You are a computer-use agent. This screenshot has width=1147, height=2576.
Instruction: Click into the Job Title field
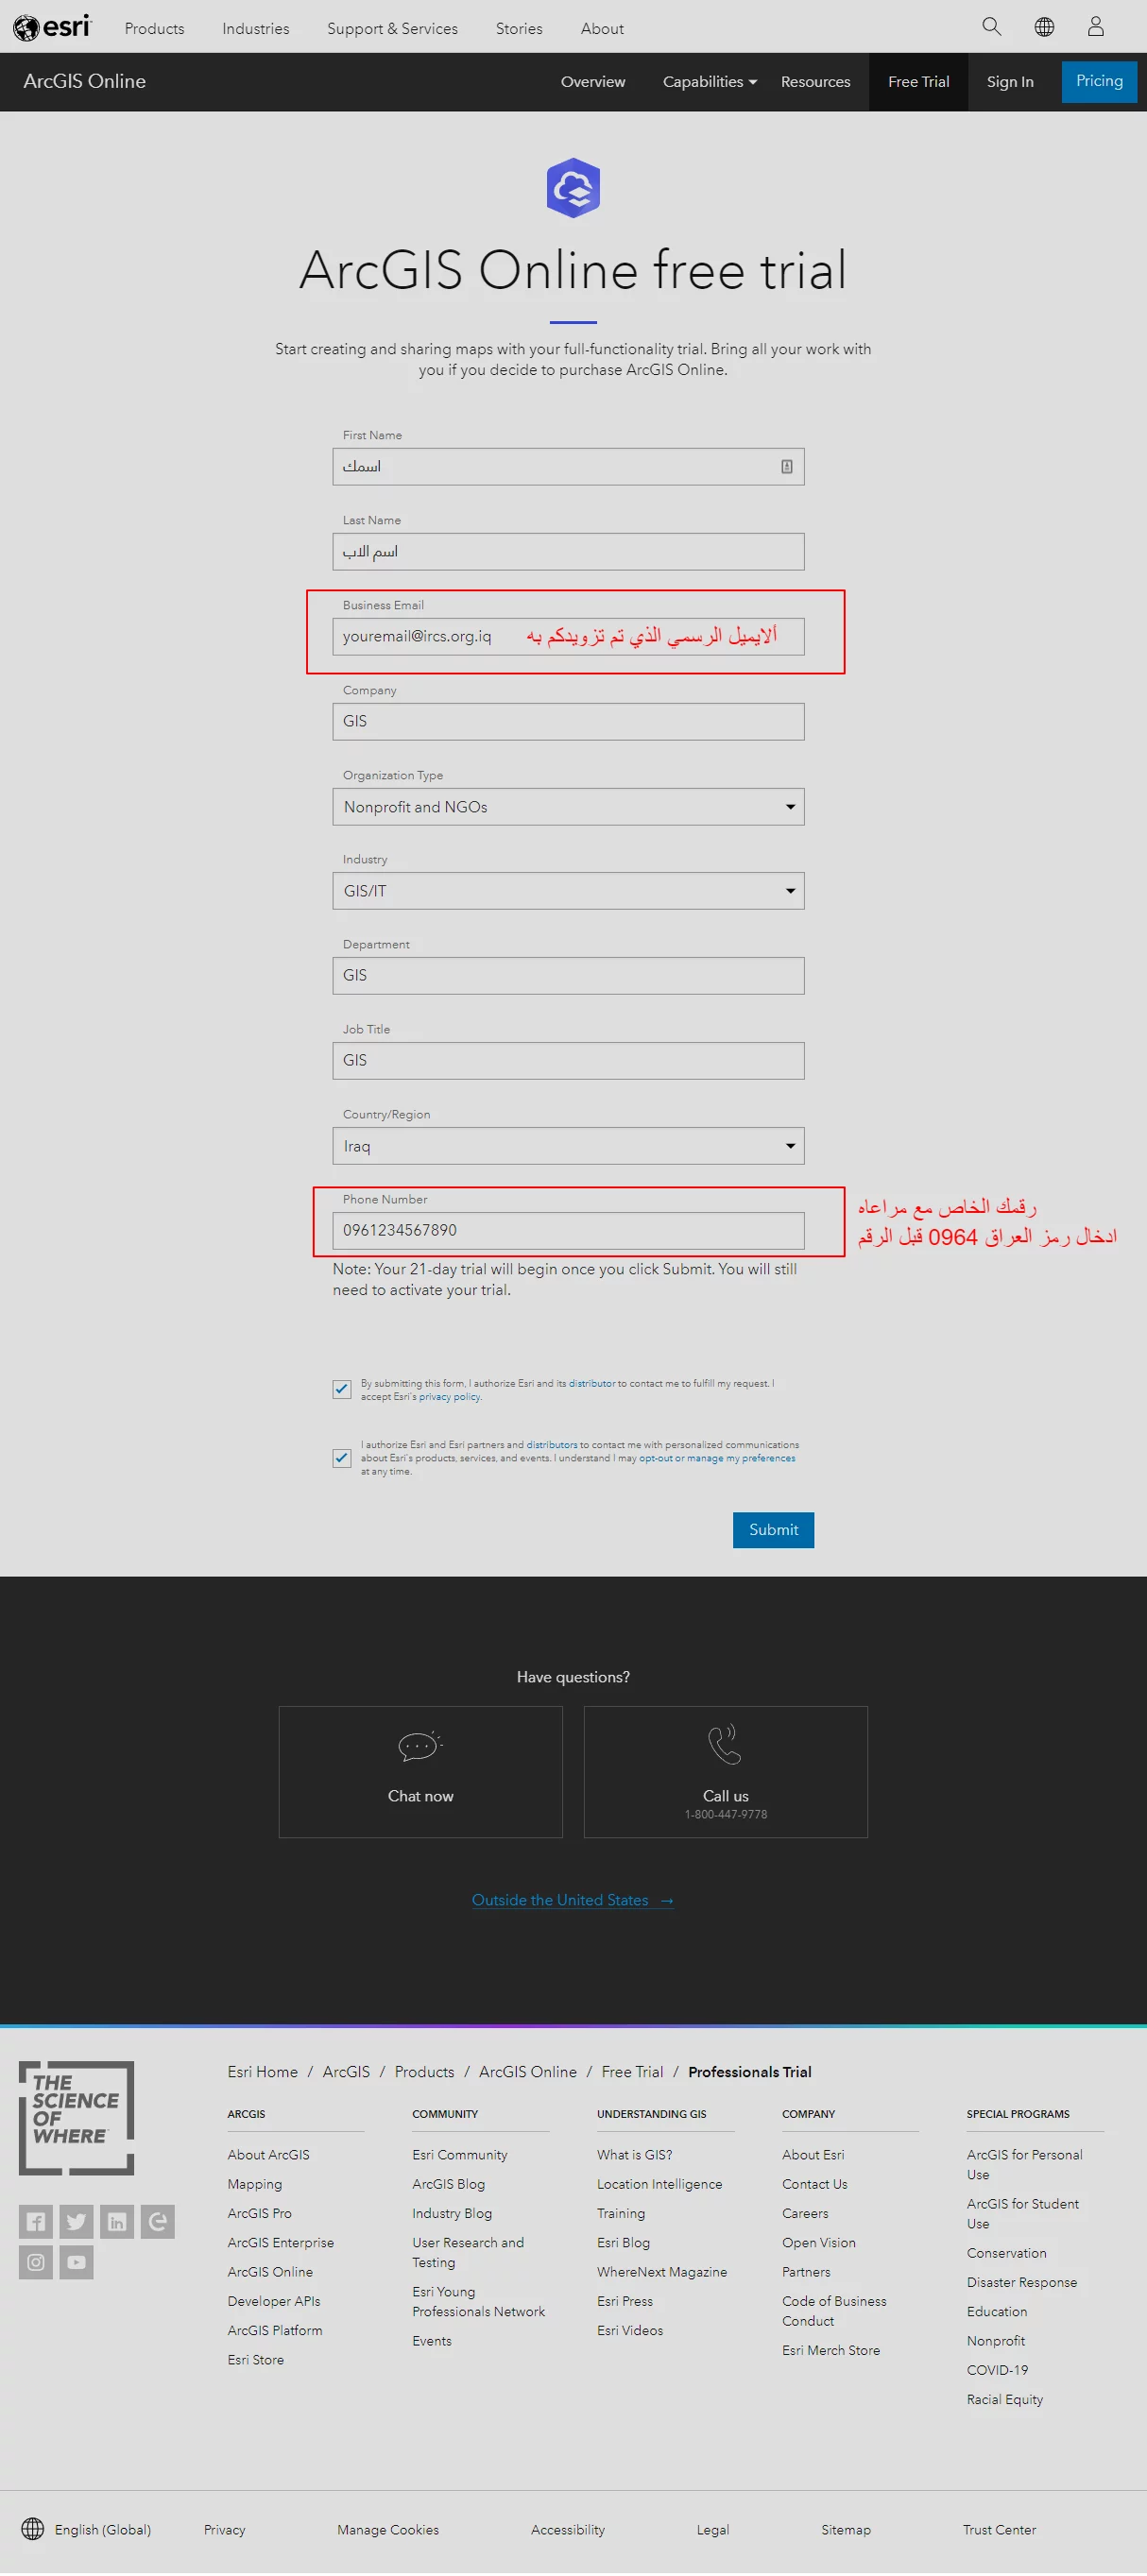(x=568, y=1062)
